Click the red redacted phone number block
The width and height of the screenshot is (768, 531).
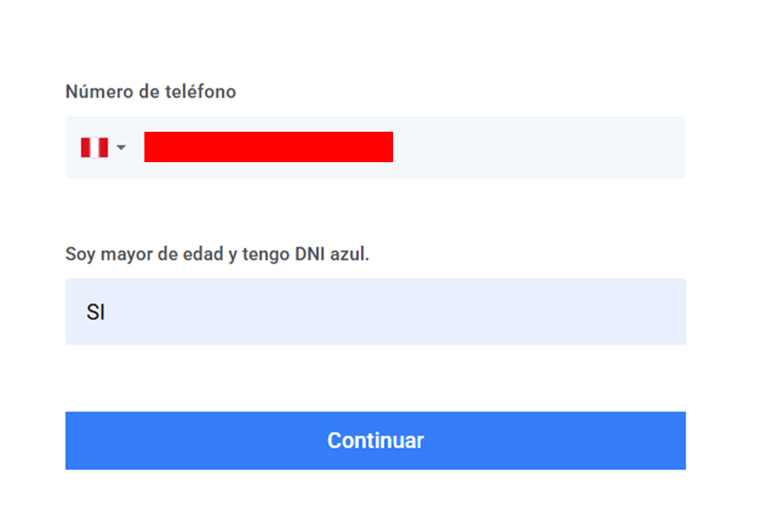tap(268, 147)
